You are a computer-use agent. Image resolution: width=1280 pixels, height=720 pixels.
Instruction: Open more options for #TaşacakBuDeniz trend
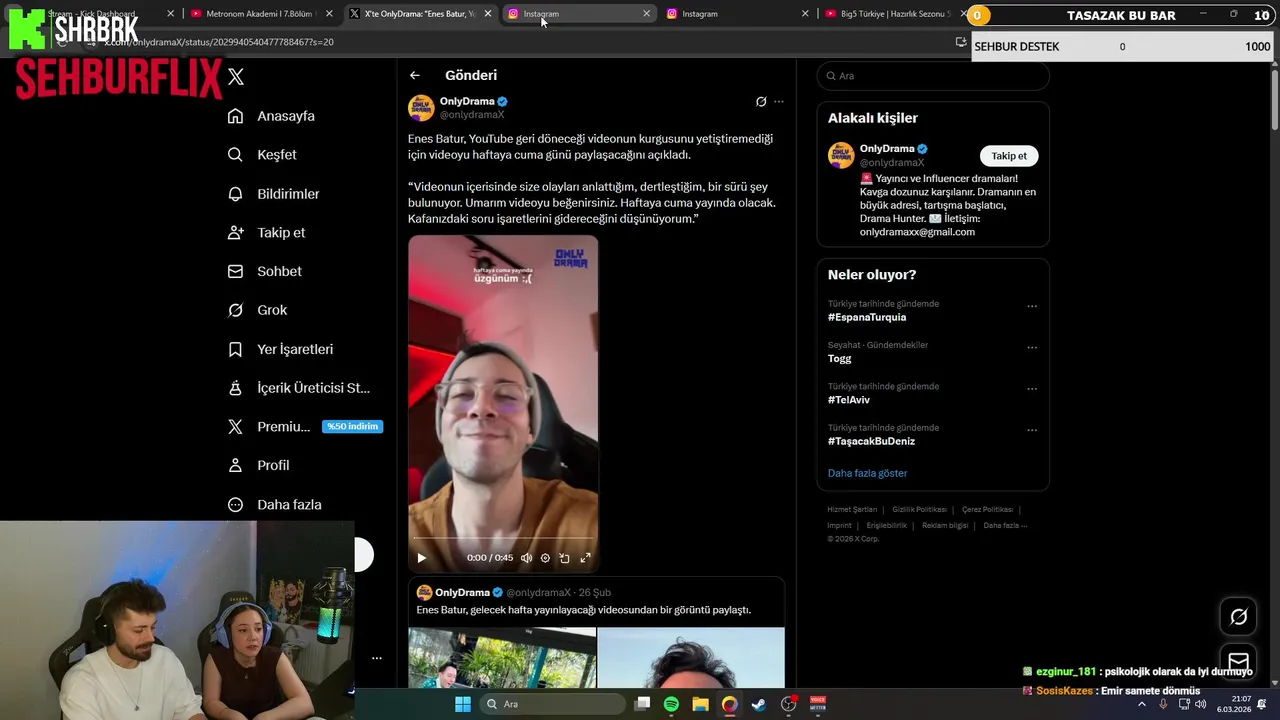click(1032, 430)
